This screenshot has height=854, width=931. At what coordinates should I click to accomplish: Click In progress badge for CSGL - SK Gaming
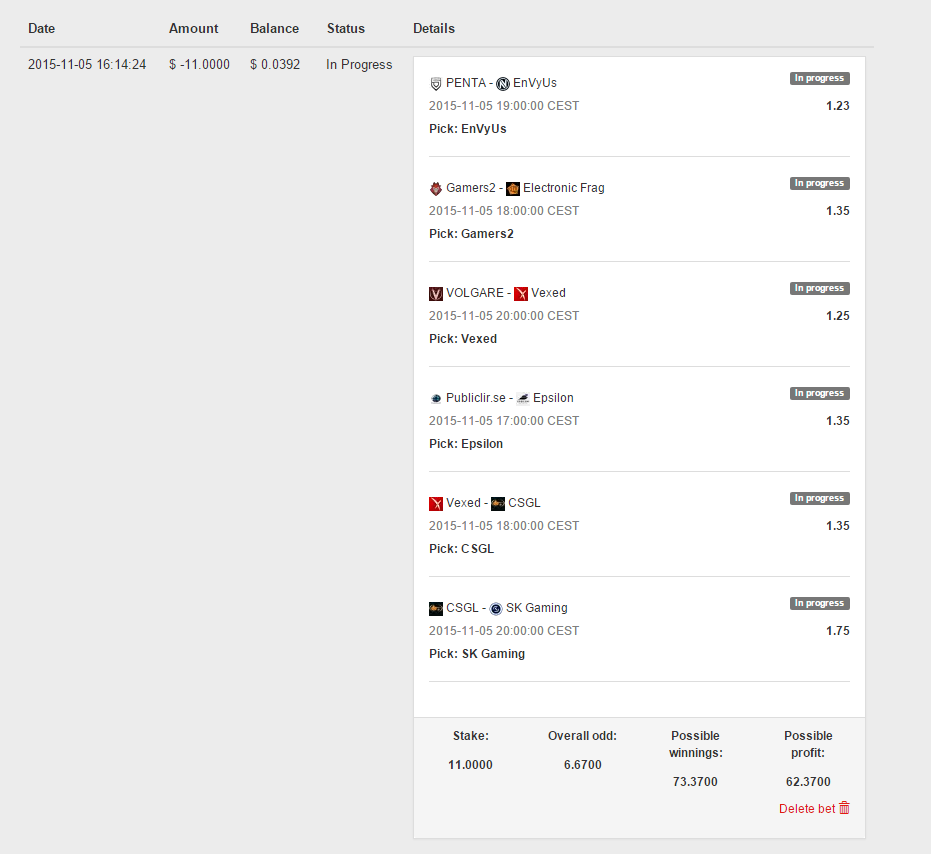(x=819, y=603)
